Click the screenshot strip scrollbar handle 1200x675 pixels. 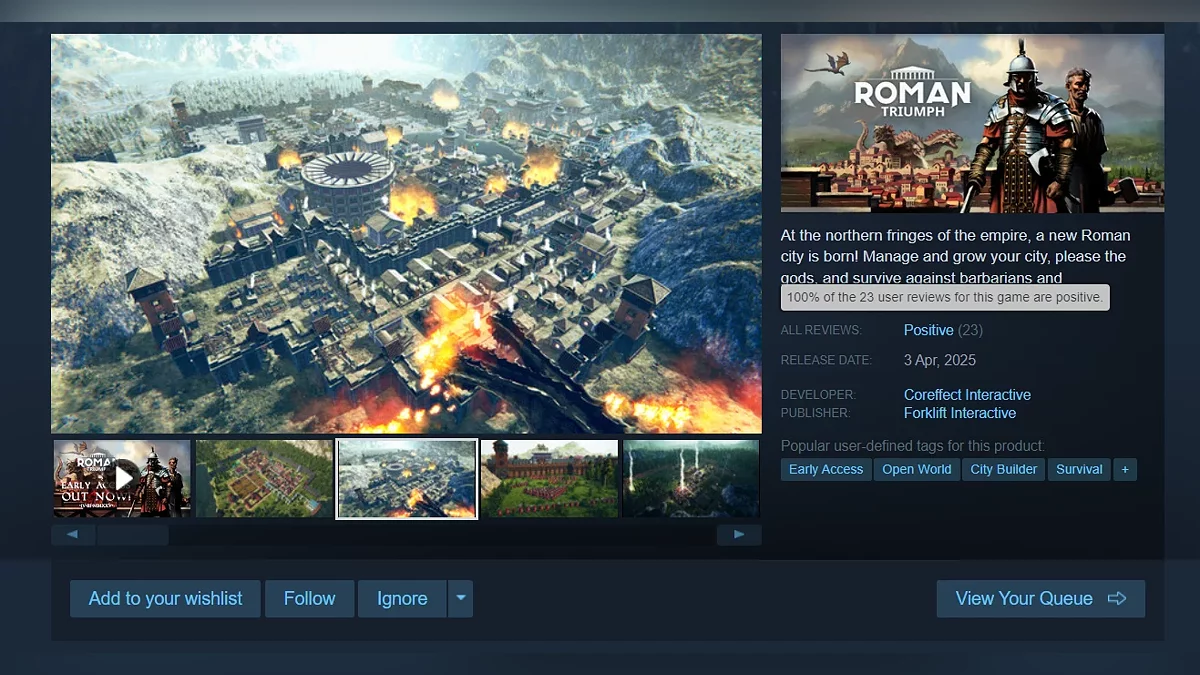(x=133, y=535)
